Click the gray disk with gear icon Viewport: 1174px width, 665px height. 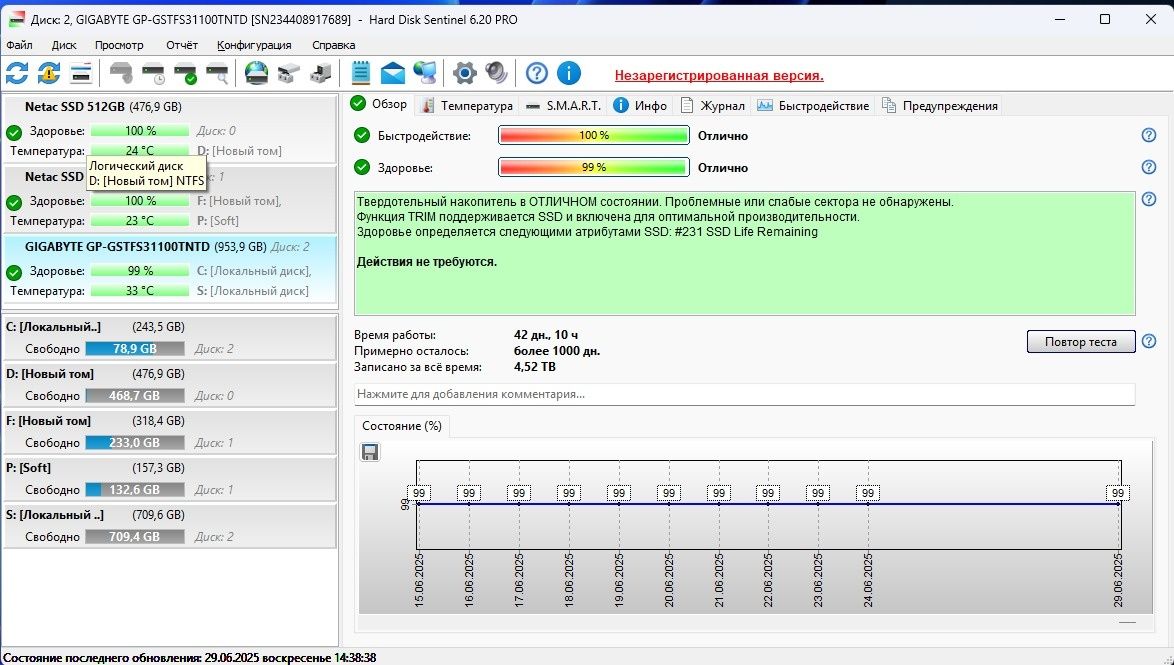click(x=121, y=73)
